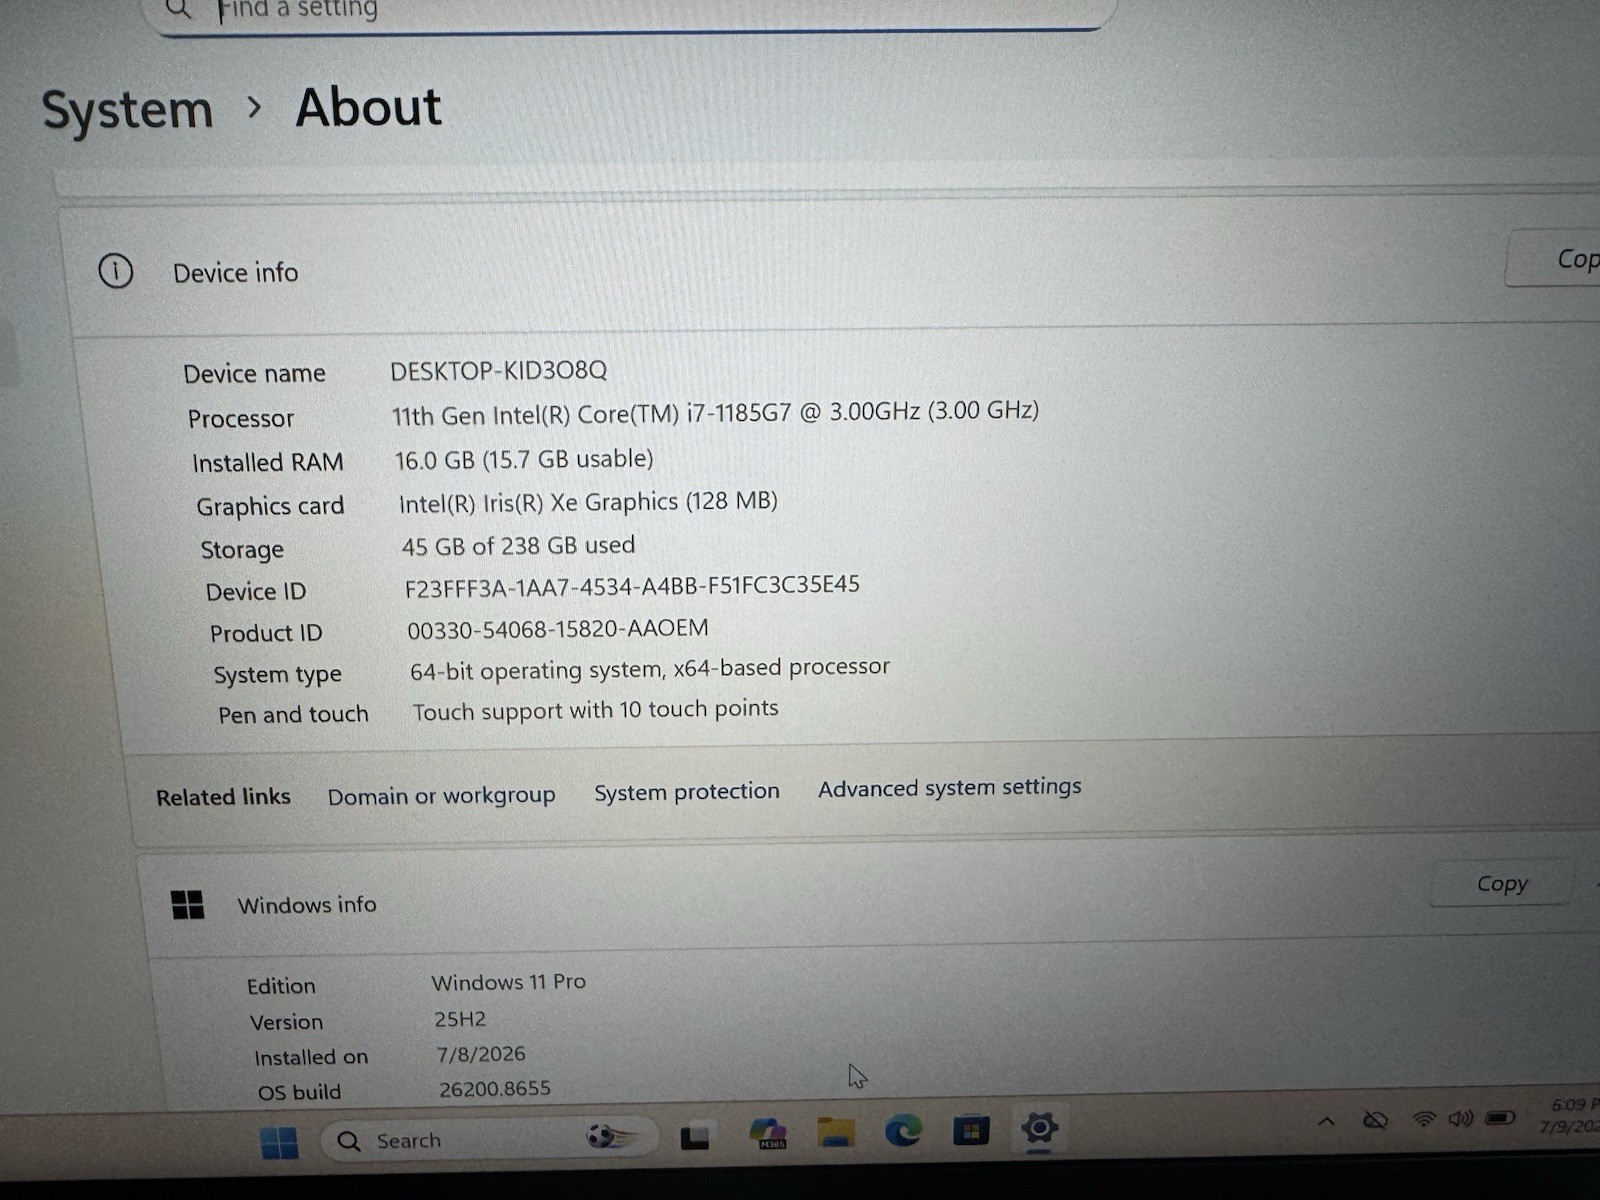The width and height of the screenshot is (1600, 1200).
Task: Click the battery status tray icon
Action: coord(1500,1117)
